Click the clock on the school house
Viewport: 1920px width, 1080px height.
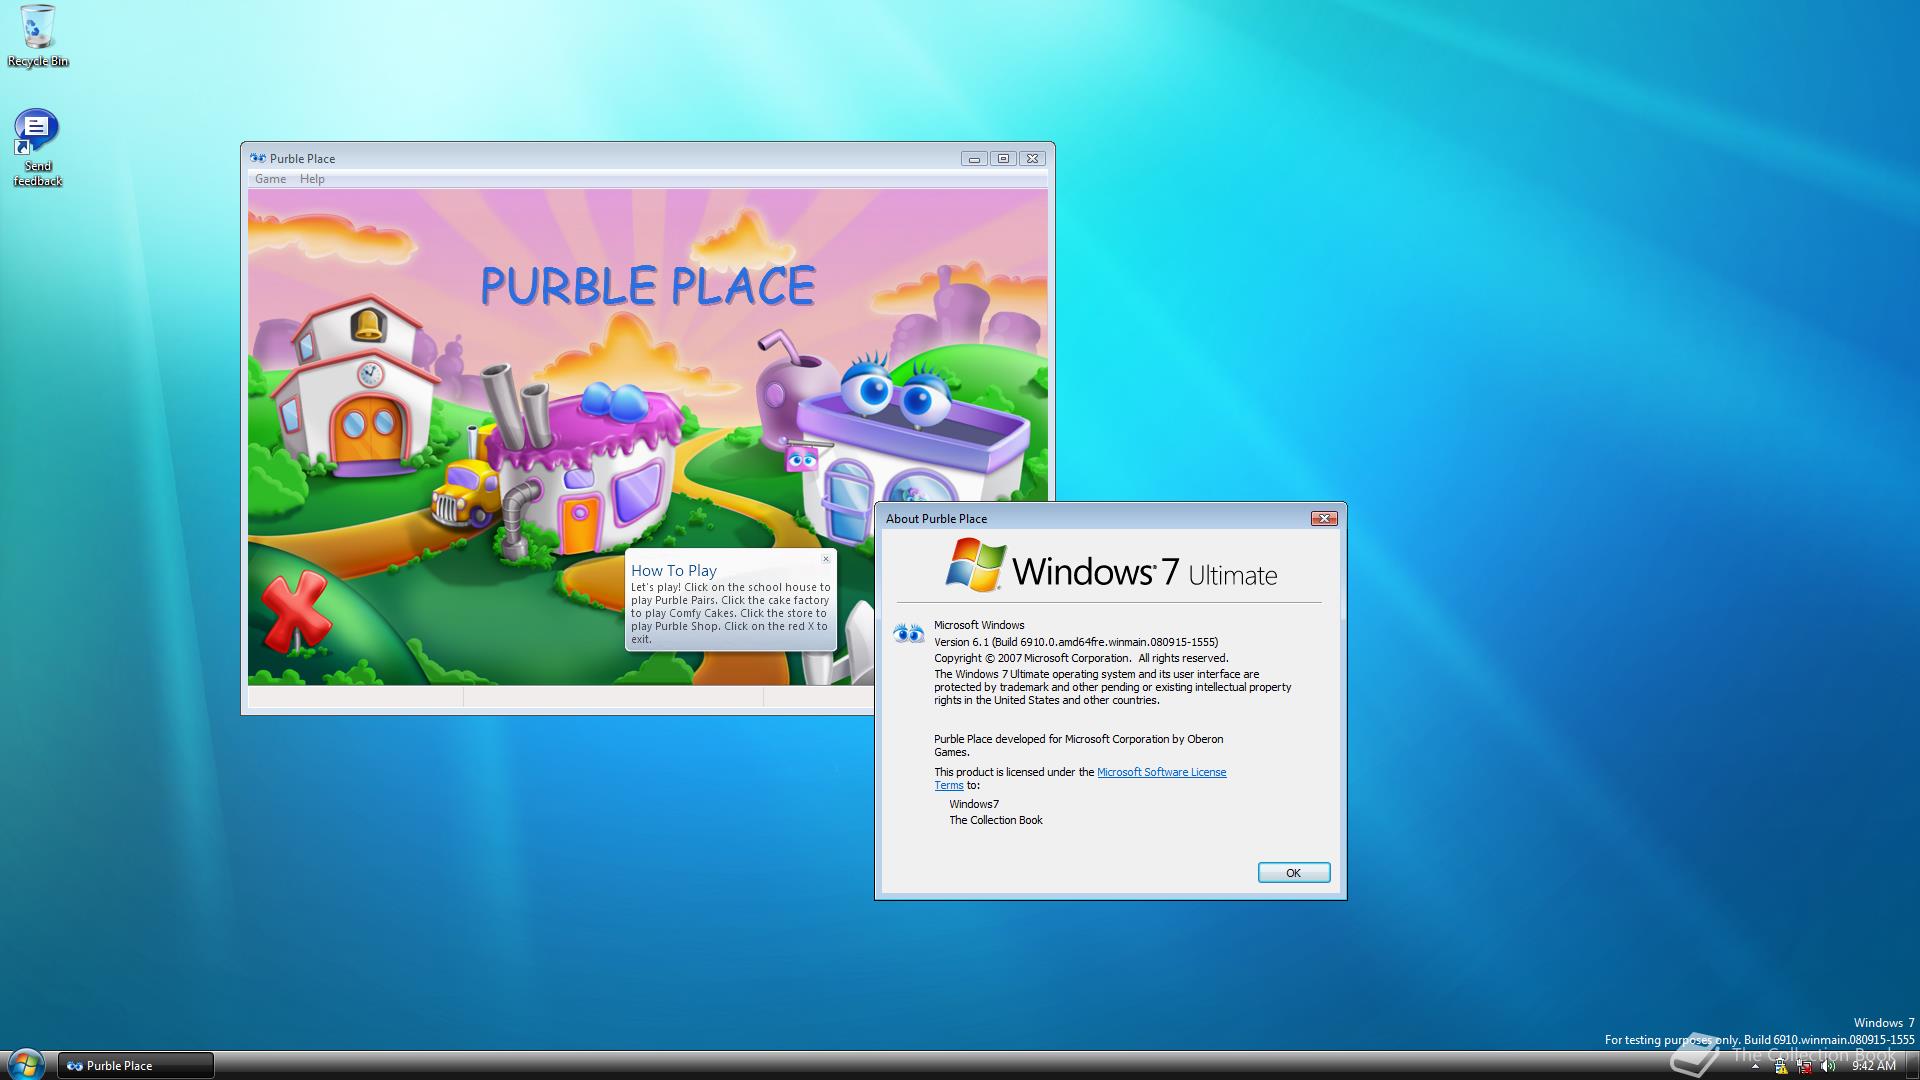369,375
